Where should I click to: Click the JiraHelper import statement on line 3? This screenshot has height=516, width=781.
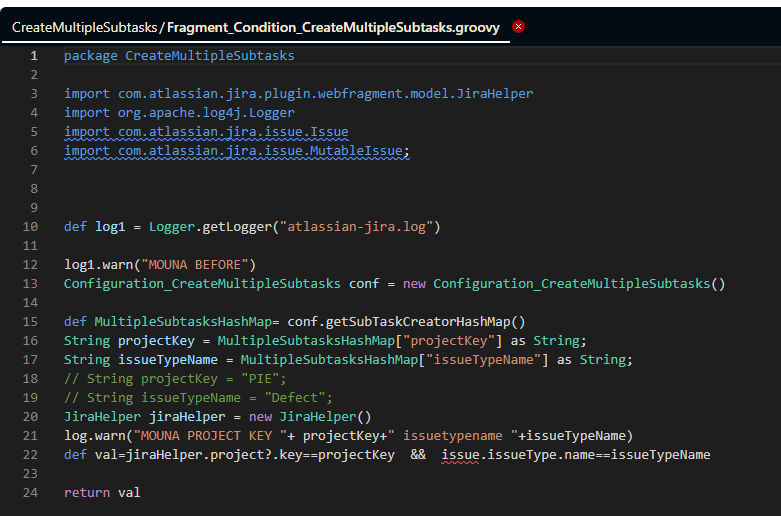click(298, 94)
